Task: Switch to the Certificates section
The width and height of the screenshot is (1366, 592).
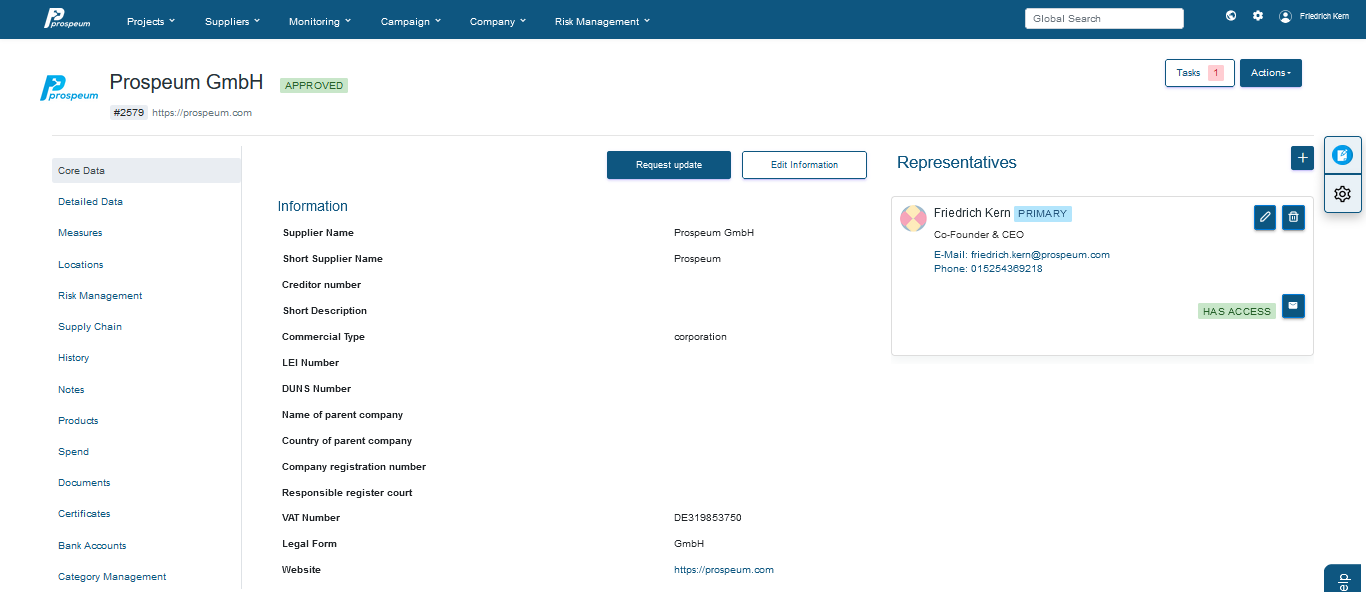Action: (x=84, y=514)
